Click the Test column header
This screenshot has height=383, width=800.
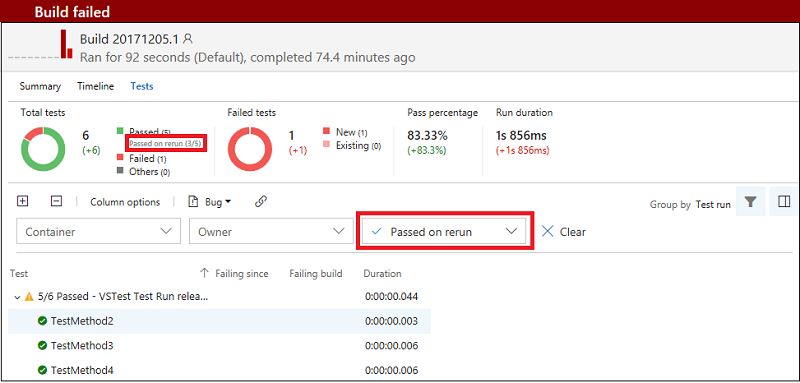tap(19, 273)
